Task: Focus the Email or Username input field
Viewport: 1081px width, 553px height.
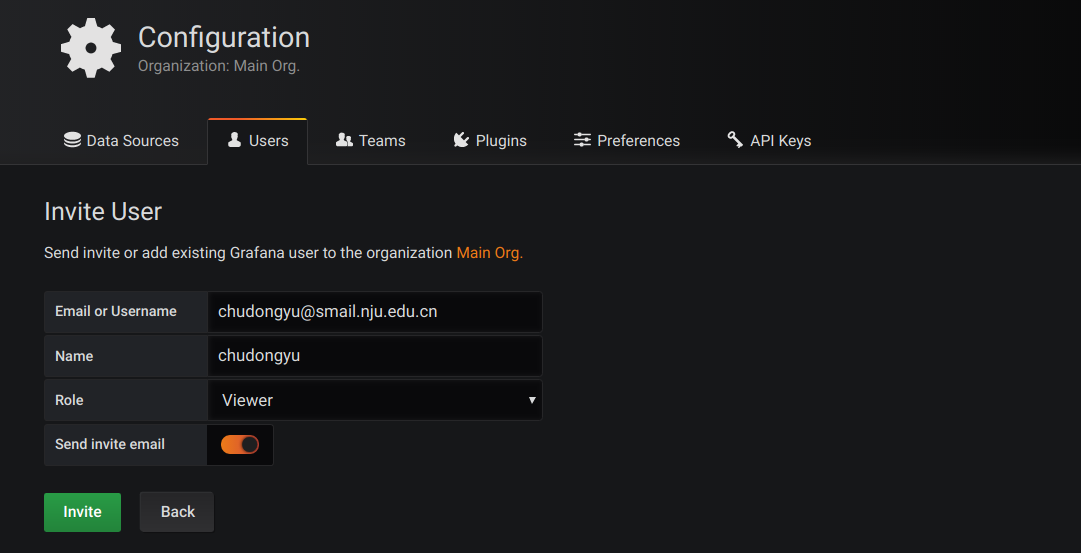Action: click(375, 312)
